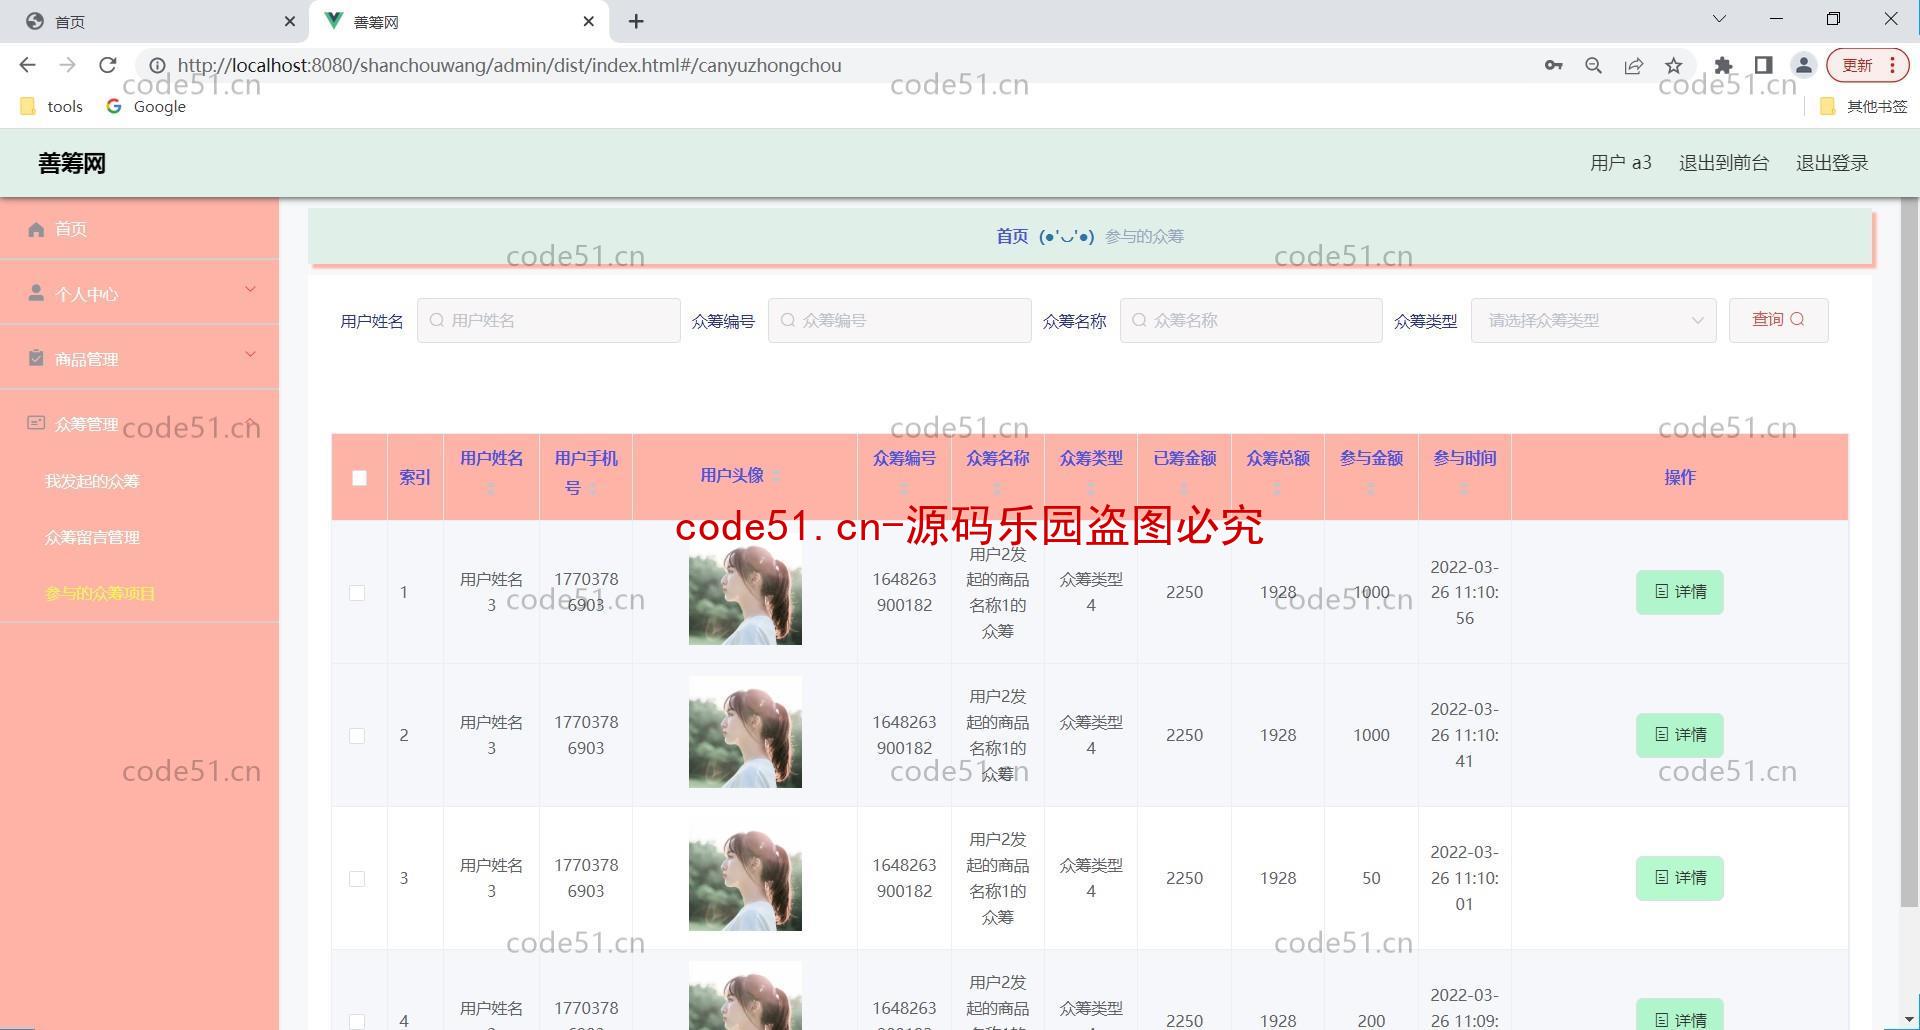Click the 用户姓名 search field
Screen dimensions: 1920x1030
pos(548,320)
